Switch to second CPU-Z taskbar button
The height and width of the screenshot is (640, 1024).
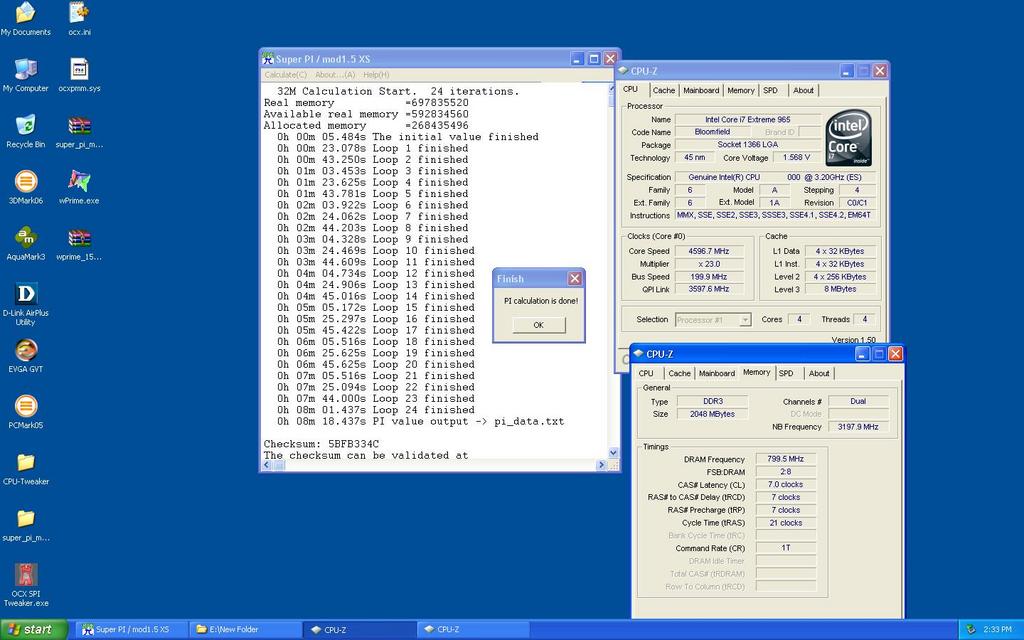click(473, 630)
